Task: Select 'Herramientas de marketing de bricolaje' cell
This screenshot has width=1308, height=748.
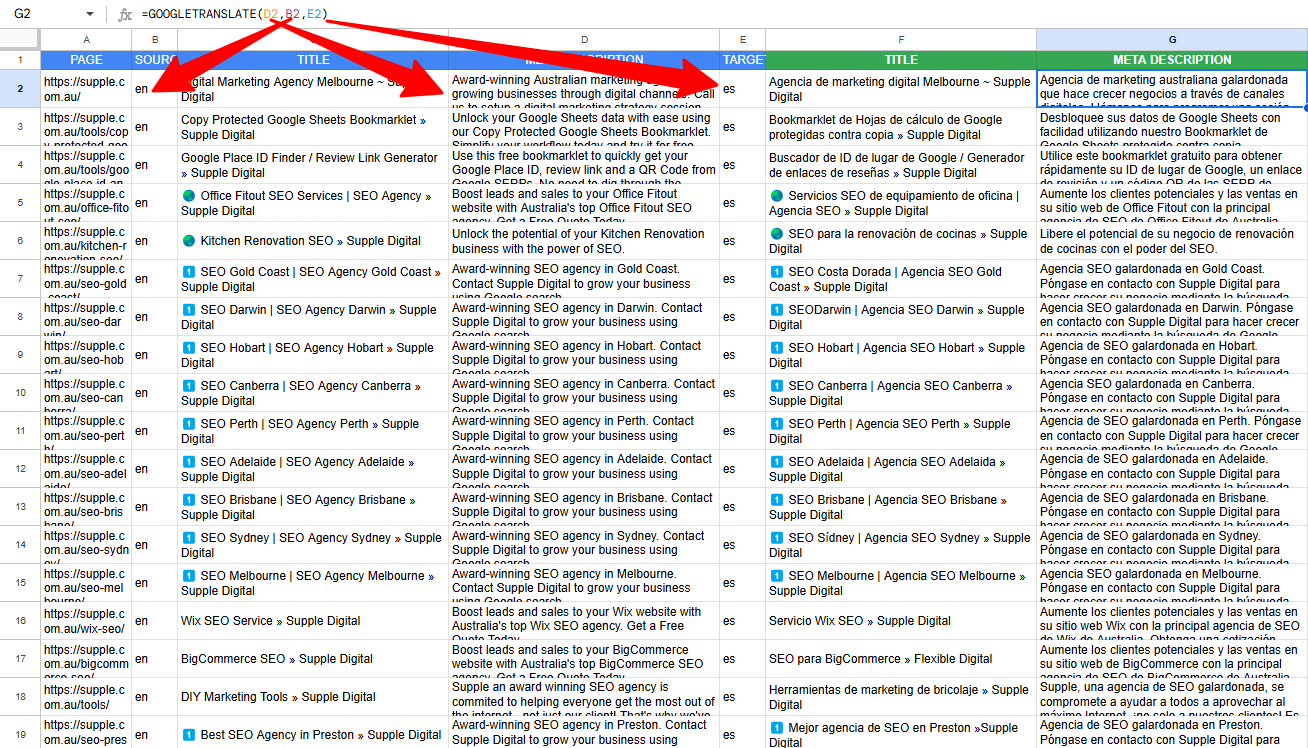Action: tap(901, 697)
